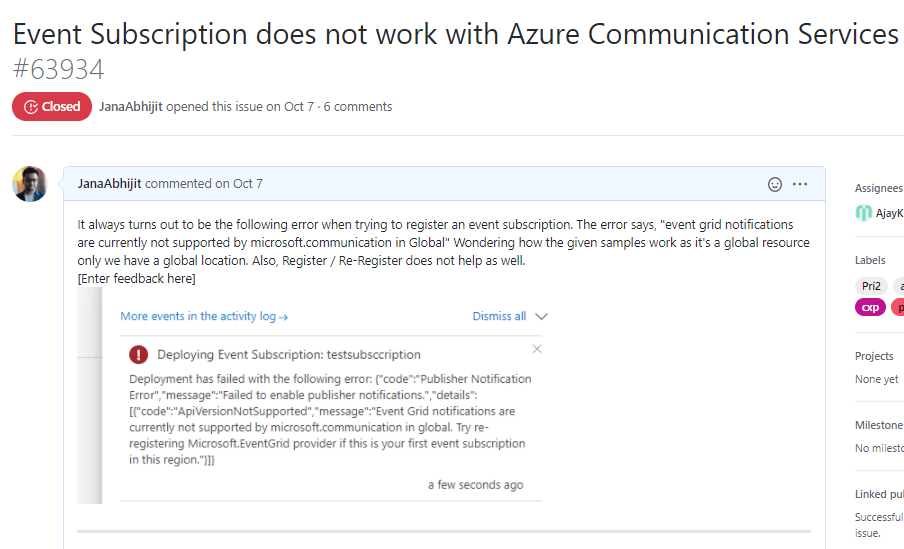Click the Labels sidebar heading
The height and width of the screenshot is (549, 904).
pyautogui.click(x=870, y=260)
